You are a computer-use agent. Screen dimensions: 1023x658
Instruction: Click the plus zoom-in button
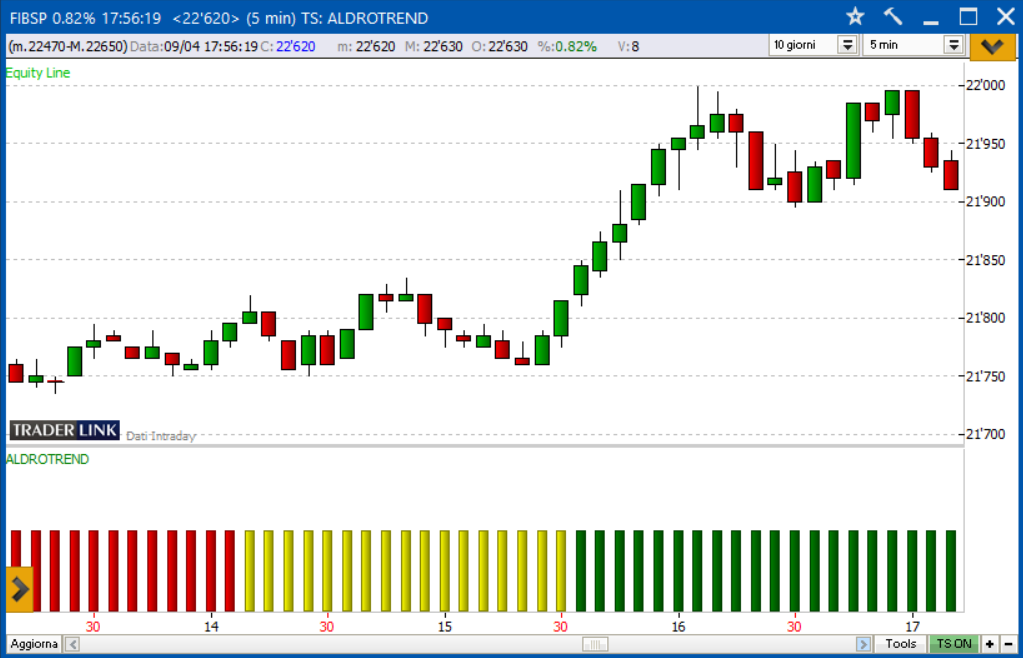[990, 644]
